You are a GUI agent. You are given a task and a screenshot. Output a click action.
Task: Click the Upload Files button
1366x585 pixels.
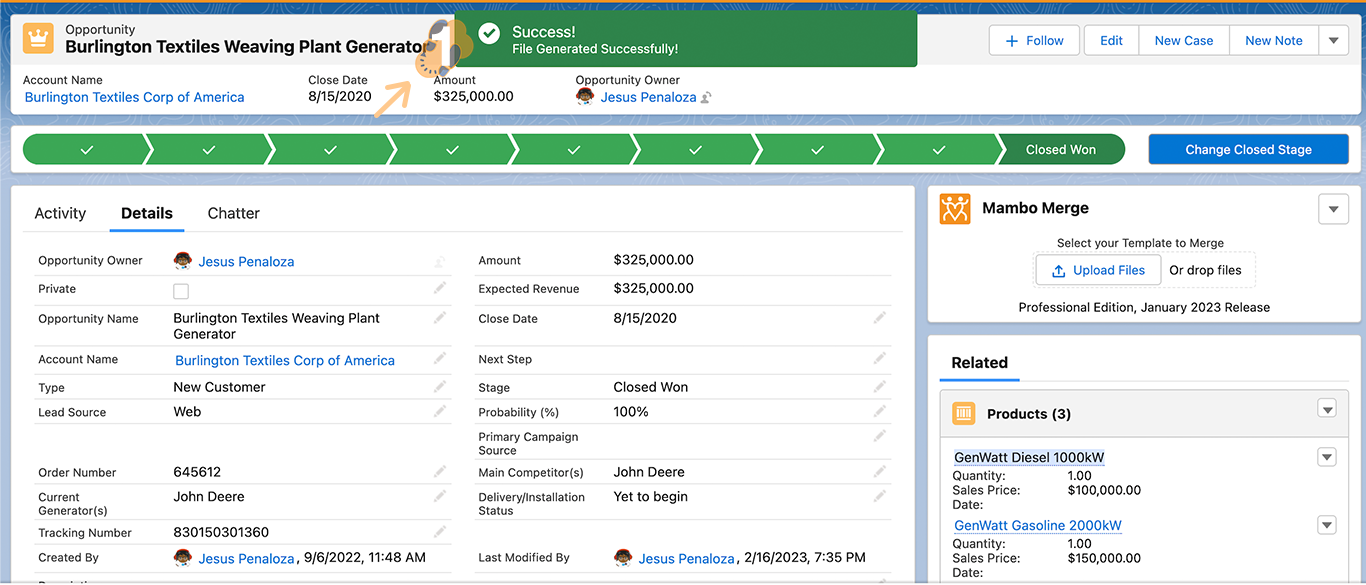point(1097,270)
